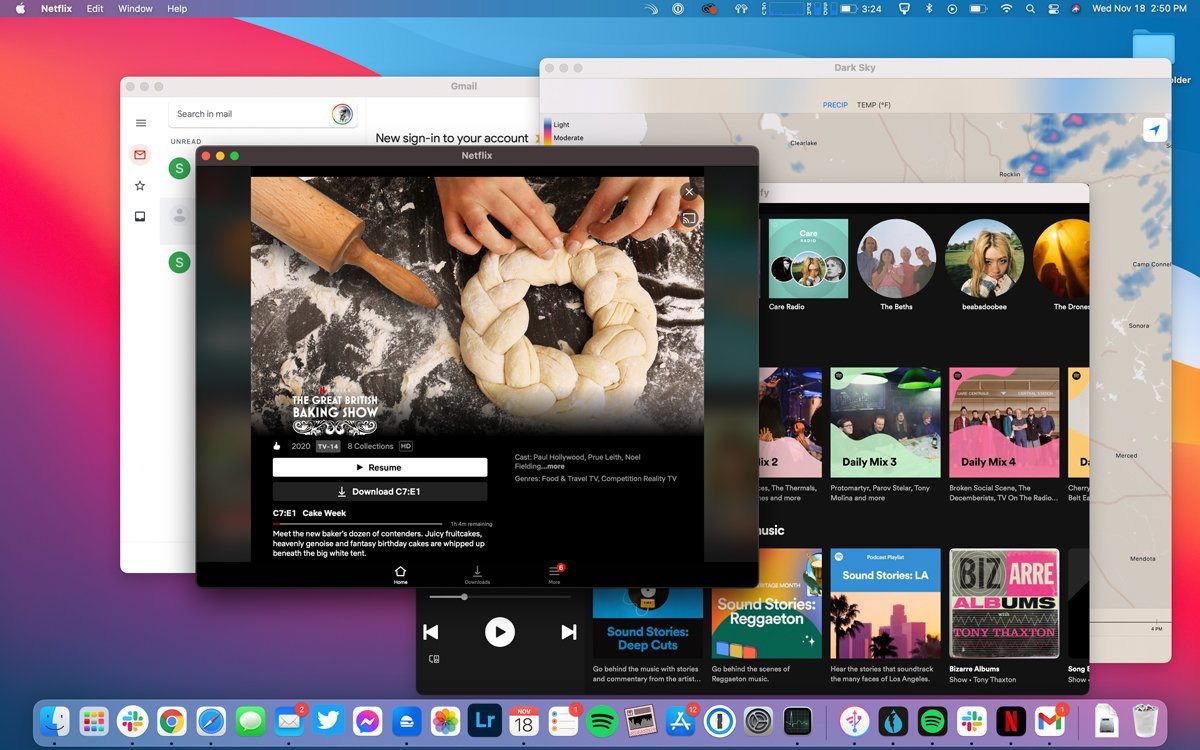Open the 'New sign-in to your account' email

pos(452,138)
